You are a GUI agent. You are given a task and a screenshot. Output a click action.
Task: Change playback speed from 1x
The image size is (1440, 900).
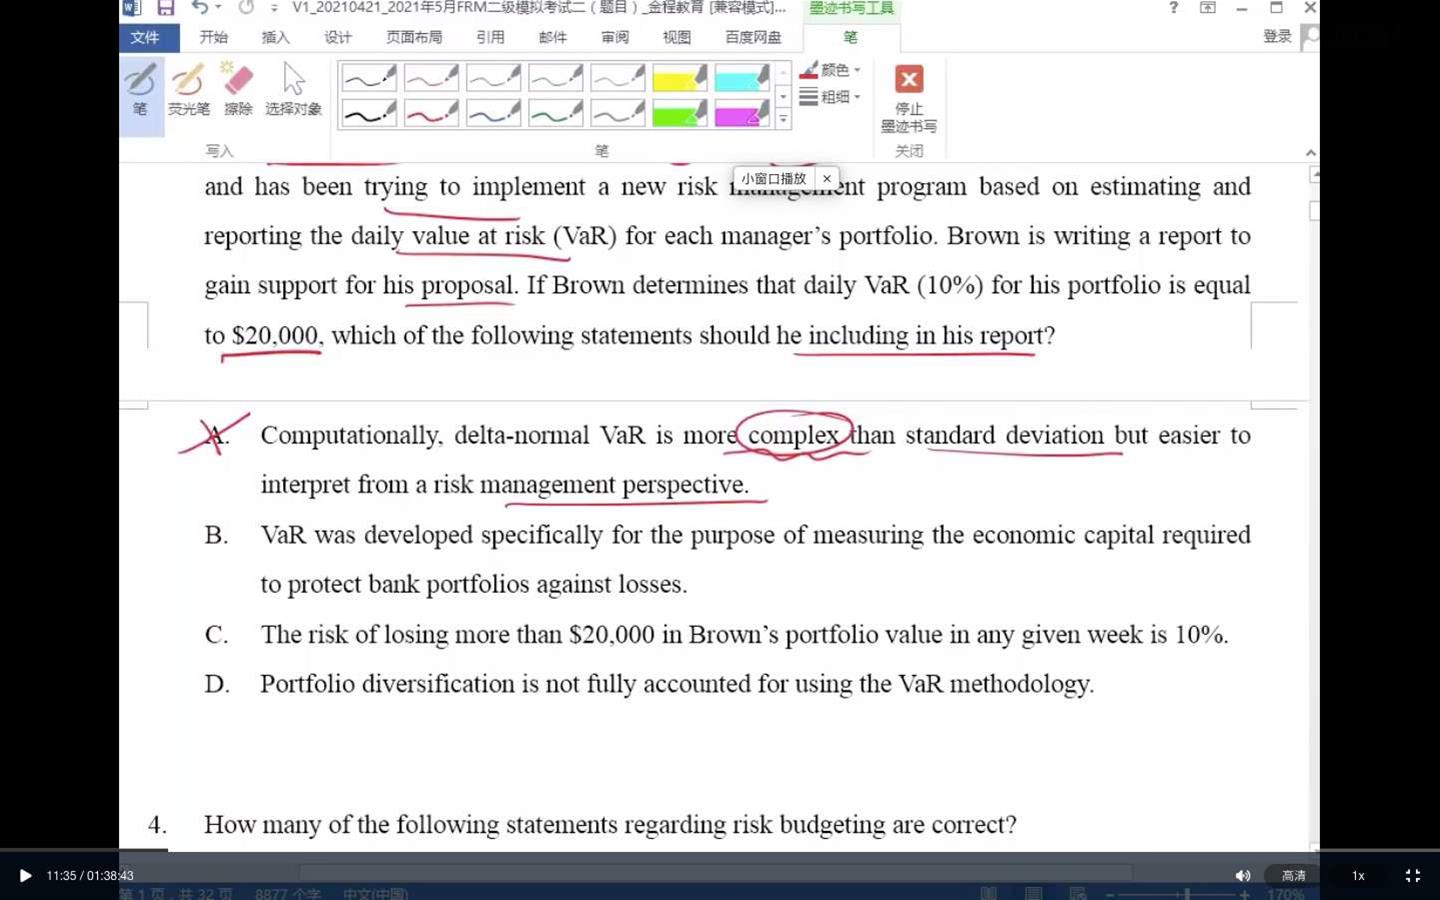[x=1358, y=876]
